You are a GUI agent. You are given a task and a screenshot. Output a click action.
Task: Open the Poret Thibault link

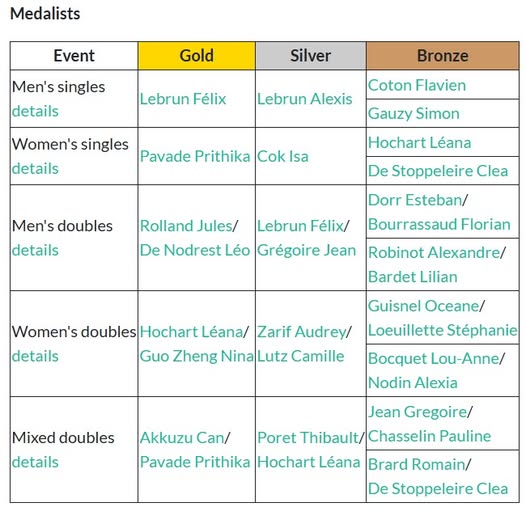[x=308, y=438]
